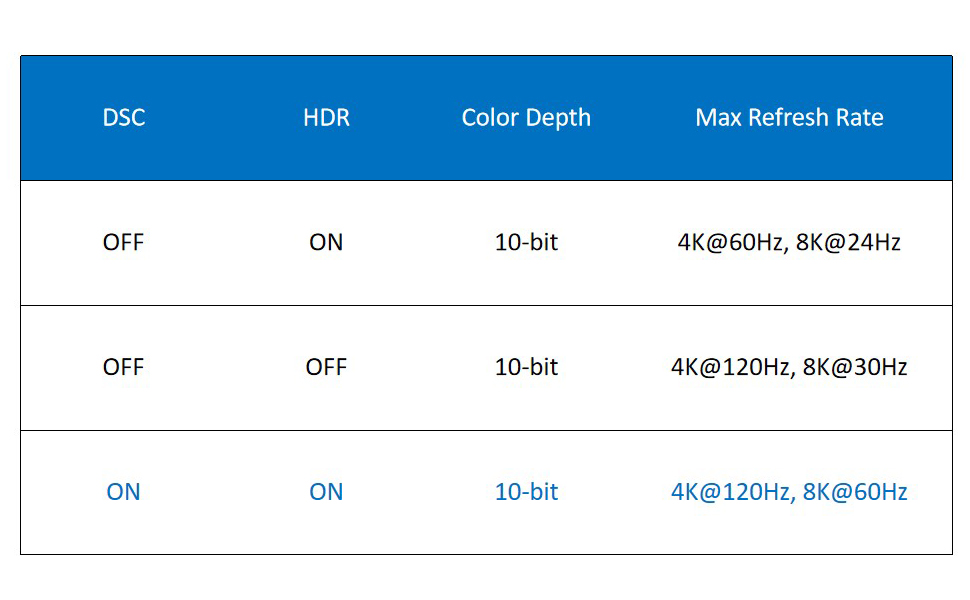This screenshot has height=600, width=970.
Task: Click the 4K@60Hz text in first row
Action: (x=732, y=243)
